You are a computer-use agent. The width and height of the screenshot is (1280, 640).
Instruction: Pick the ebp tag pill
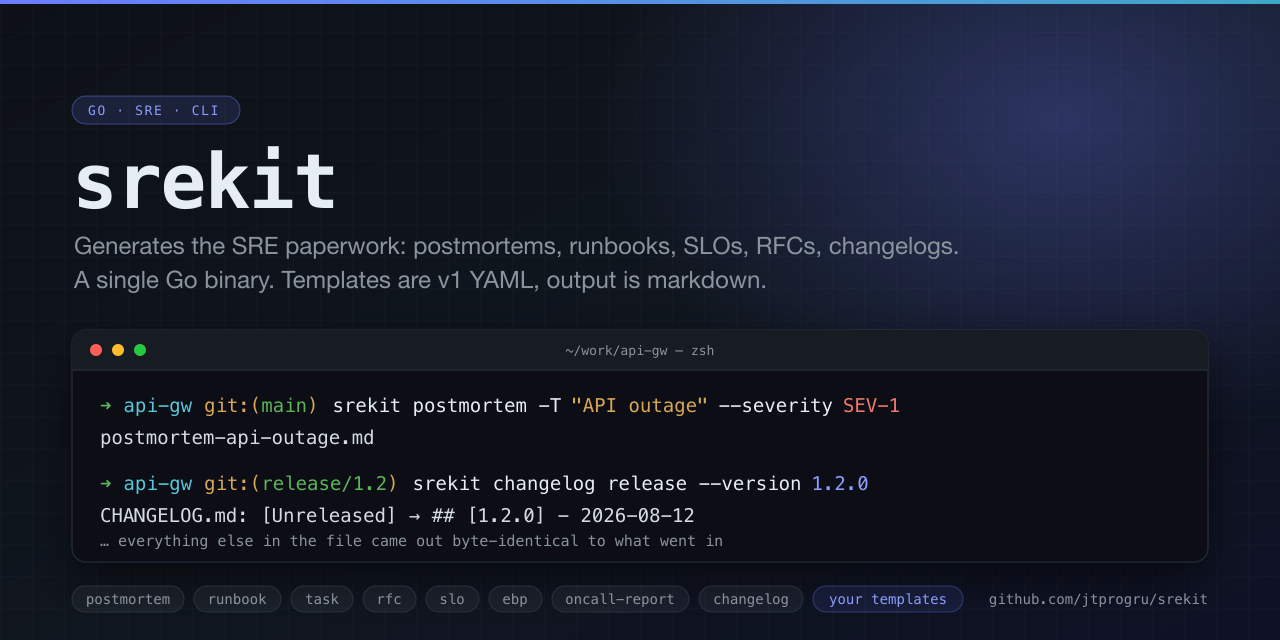point(515,599)
